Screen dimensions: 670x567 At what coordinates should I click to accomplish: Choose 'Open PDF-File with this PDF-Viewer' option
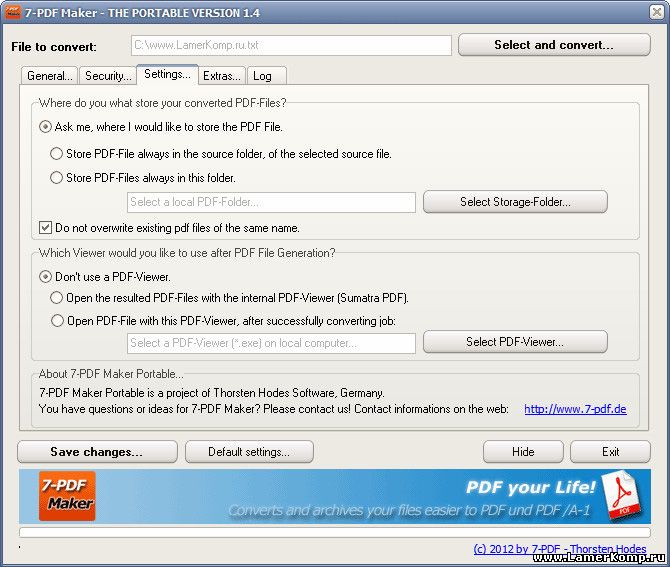57,321
